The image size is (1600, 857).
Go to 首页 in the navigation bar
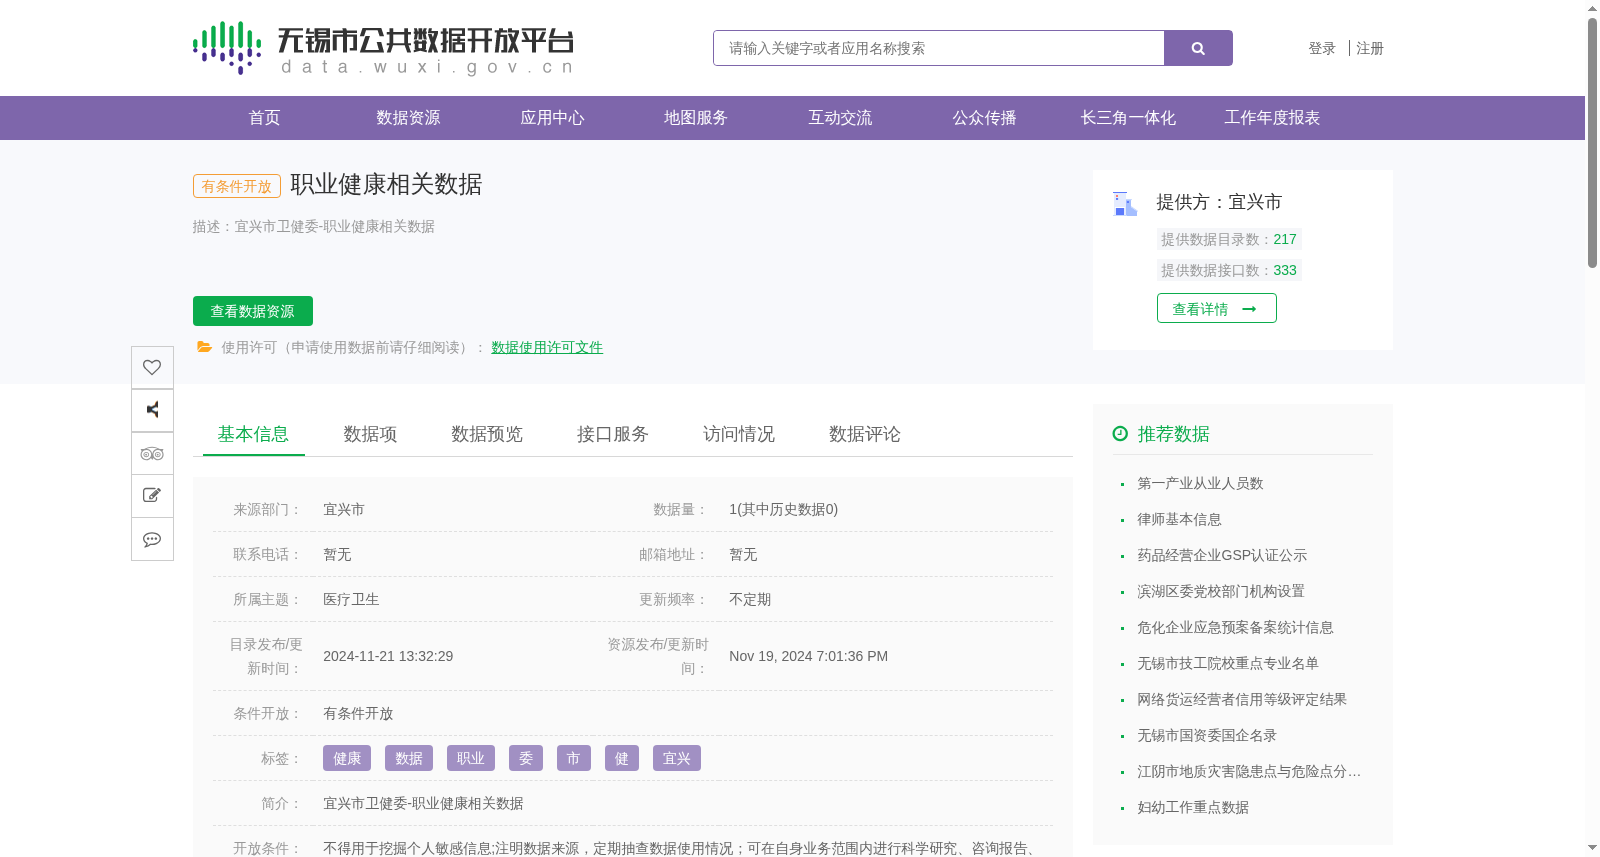264,118
